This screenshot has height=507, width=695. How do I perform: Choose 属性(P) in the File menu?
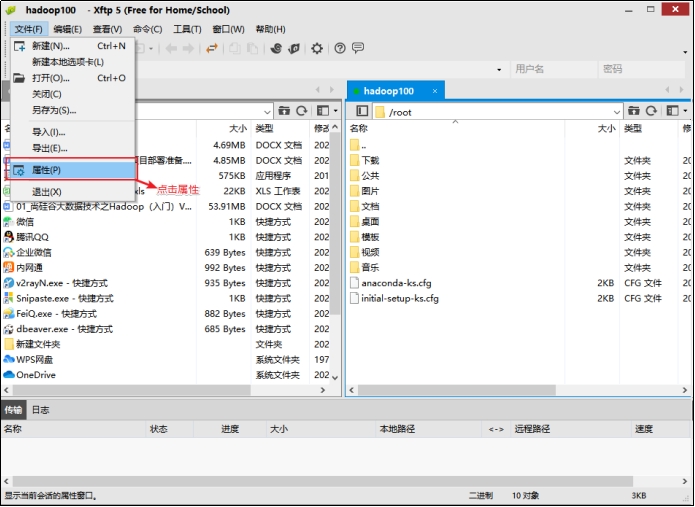pyautogui.click(x=72, y=170)
